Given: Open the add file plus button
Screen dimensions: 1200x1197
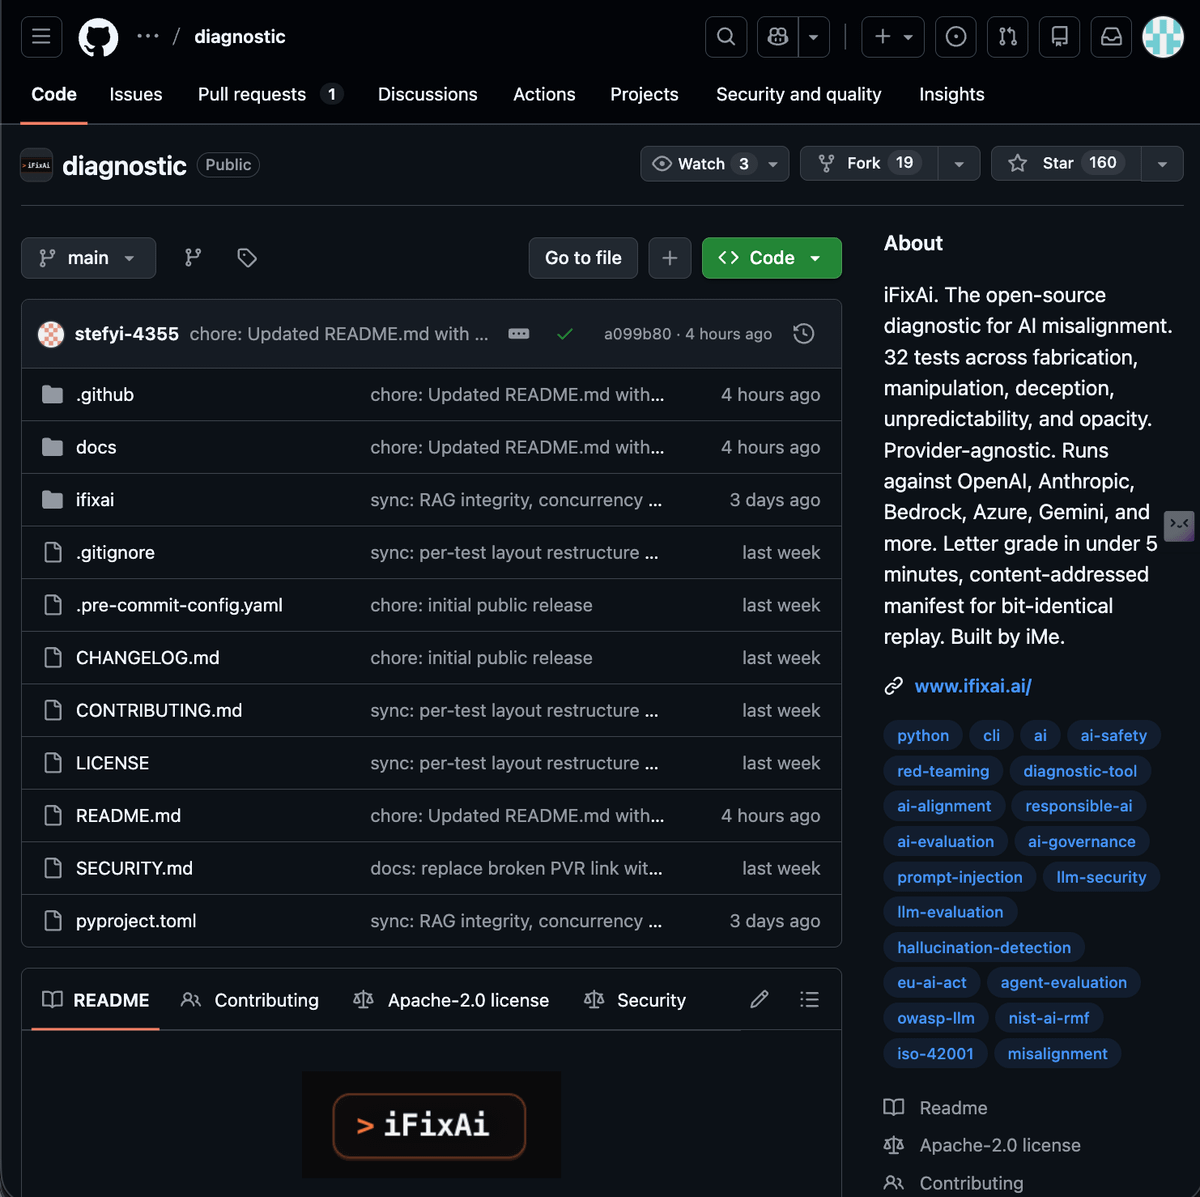Looking at the screenshot, I should pos(670,258).
